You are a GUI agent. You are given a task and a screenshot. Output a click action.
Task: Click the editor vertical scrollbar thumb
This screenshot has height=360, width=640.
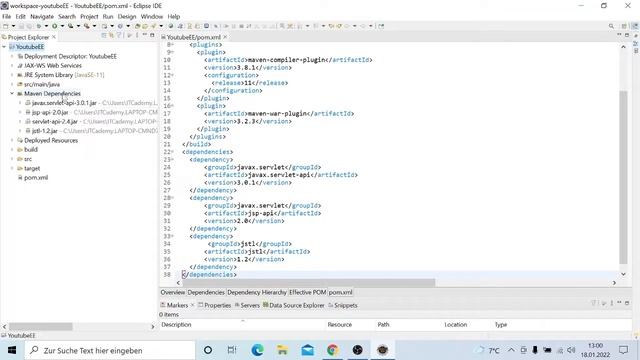pos(623,177)
